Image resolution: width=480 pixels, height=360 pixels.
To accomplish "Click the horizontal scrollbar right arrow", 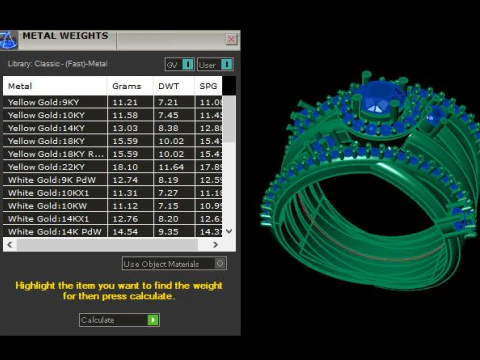I will 215,245.
